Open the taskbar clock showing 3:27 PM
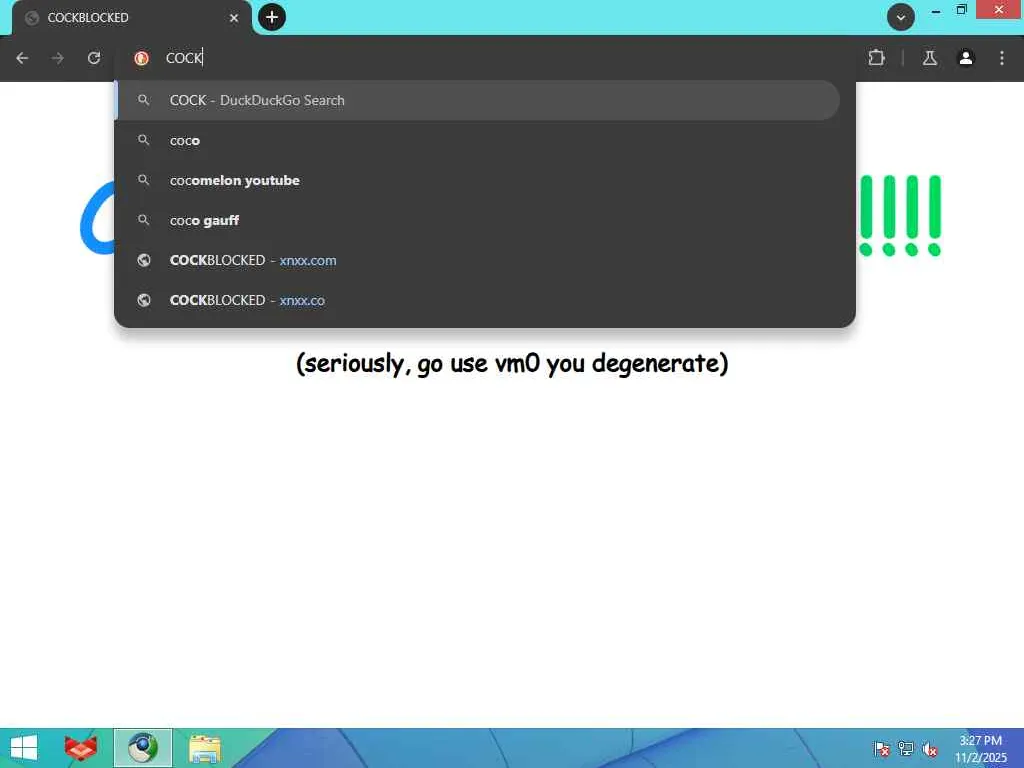The image size is (1024, 768). 981,749
